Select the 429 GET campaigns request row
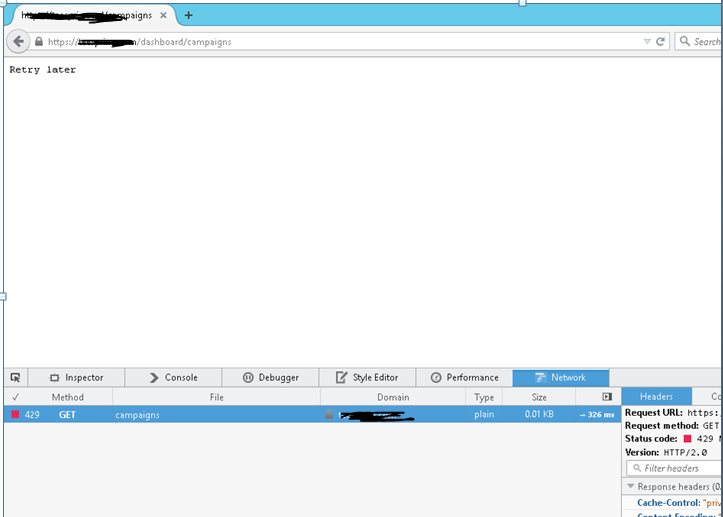723x517 pixels. [312, 414]
